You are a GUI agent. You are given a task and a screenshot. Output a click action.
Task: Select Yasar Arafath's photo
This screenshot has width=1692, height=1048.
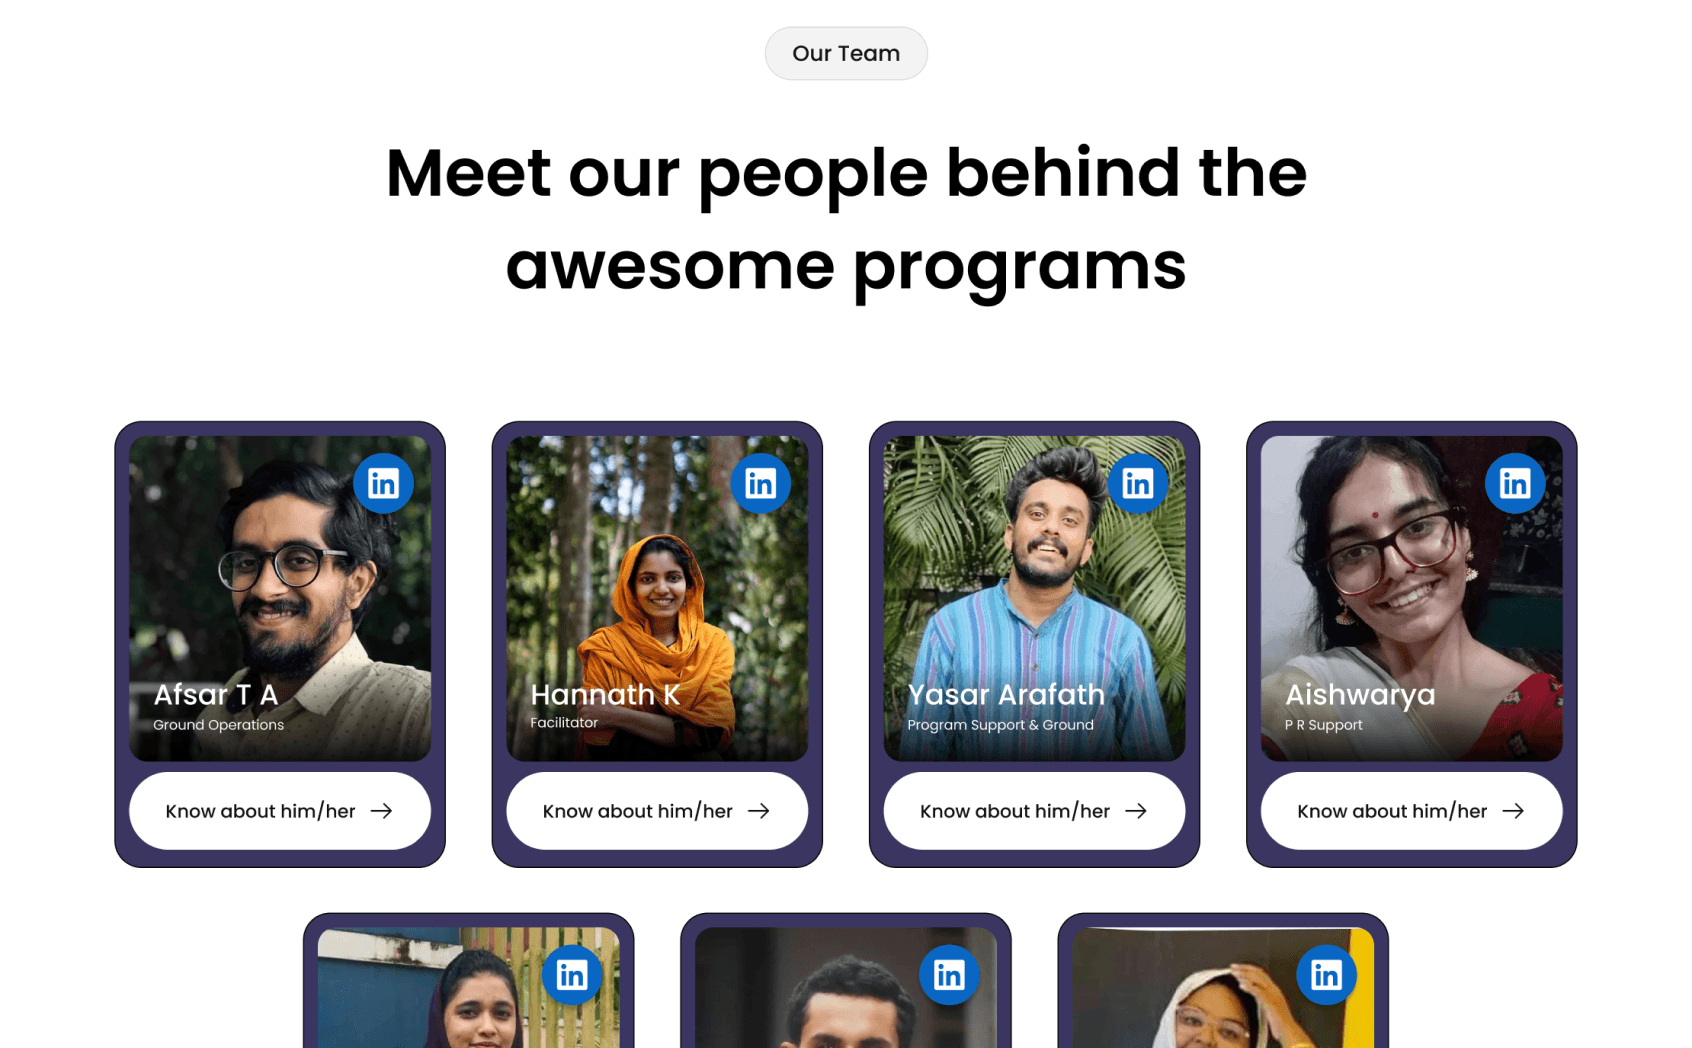(x=1034, y=598)
